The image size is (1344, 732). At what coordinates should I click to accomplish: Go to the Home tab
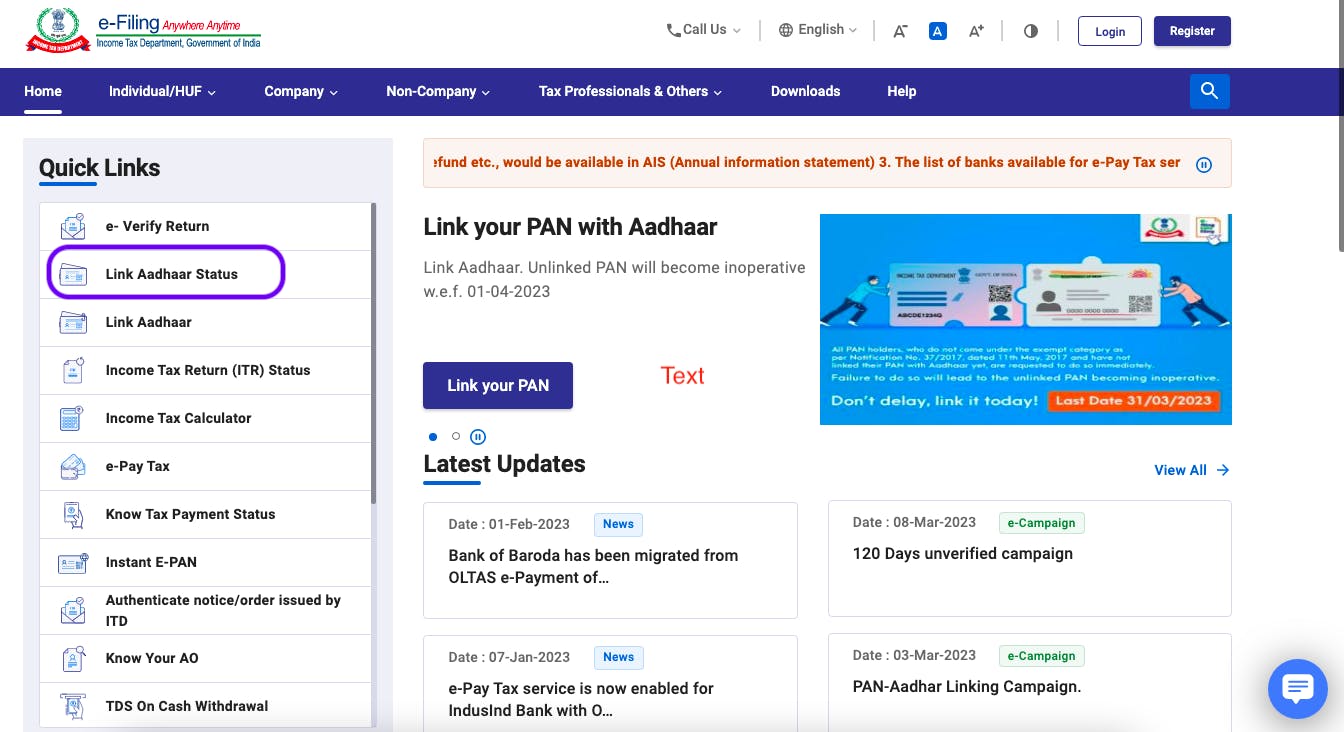[43, 91]
